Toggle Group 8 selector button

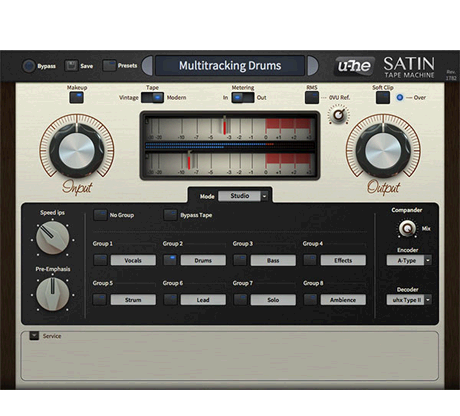(x=310, y=299)
